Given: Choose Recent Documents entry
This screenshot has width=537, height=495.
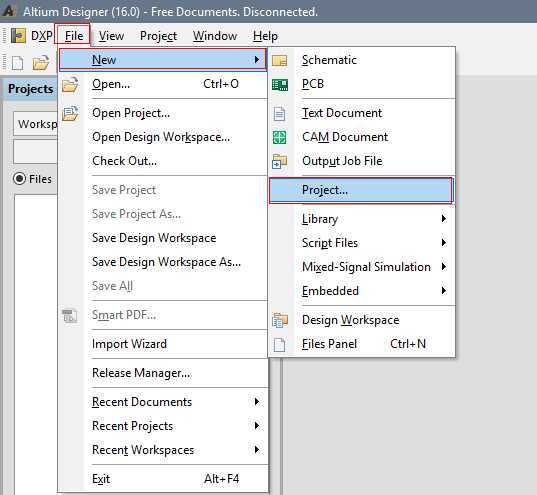Looking at the screenshot, I should [x=163, y=401].
